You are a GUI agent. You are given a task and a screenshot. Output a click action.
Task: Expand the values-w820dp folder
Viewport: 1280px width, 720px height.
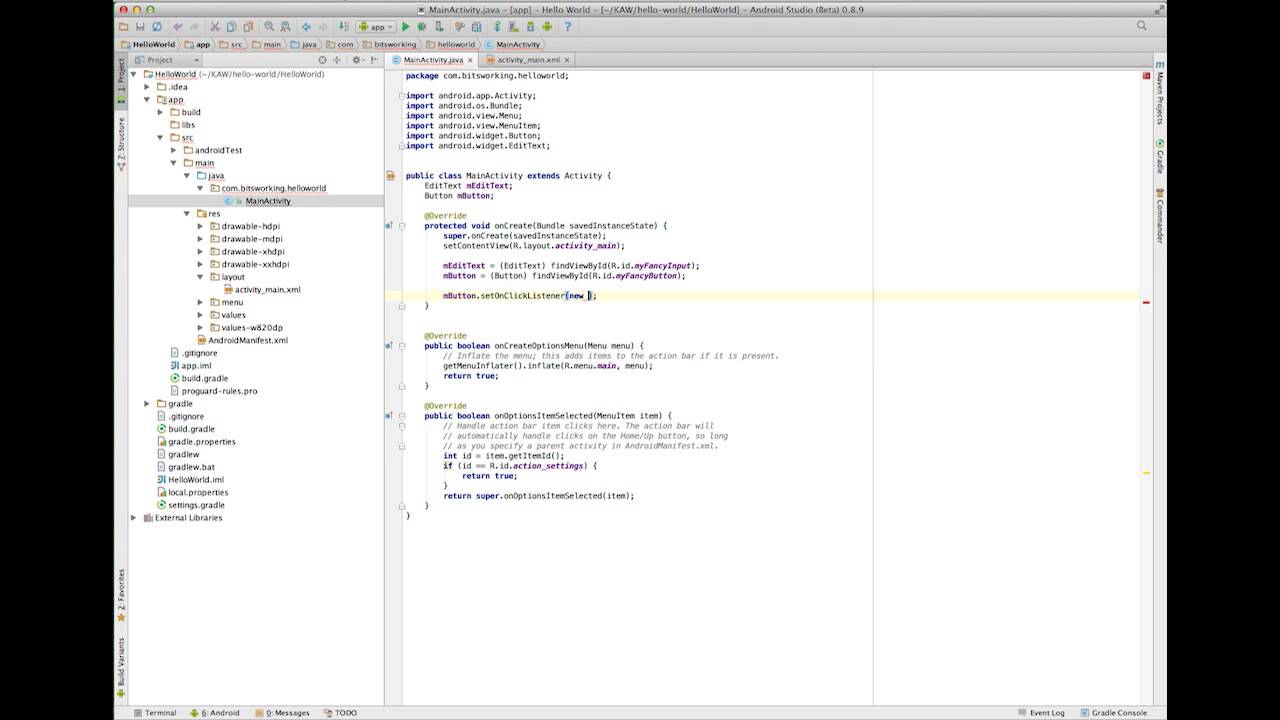199,327
